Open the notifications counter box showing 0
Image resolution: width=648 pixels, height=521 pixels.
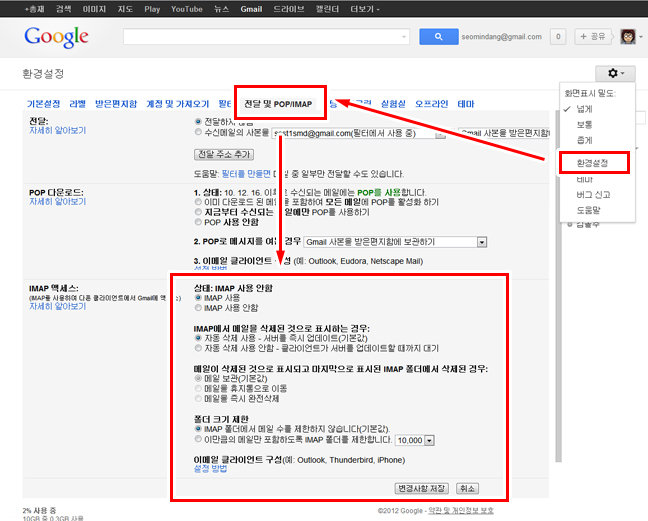pos(558,37)
